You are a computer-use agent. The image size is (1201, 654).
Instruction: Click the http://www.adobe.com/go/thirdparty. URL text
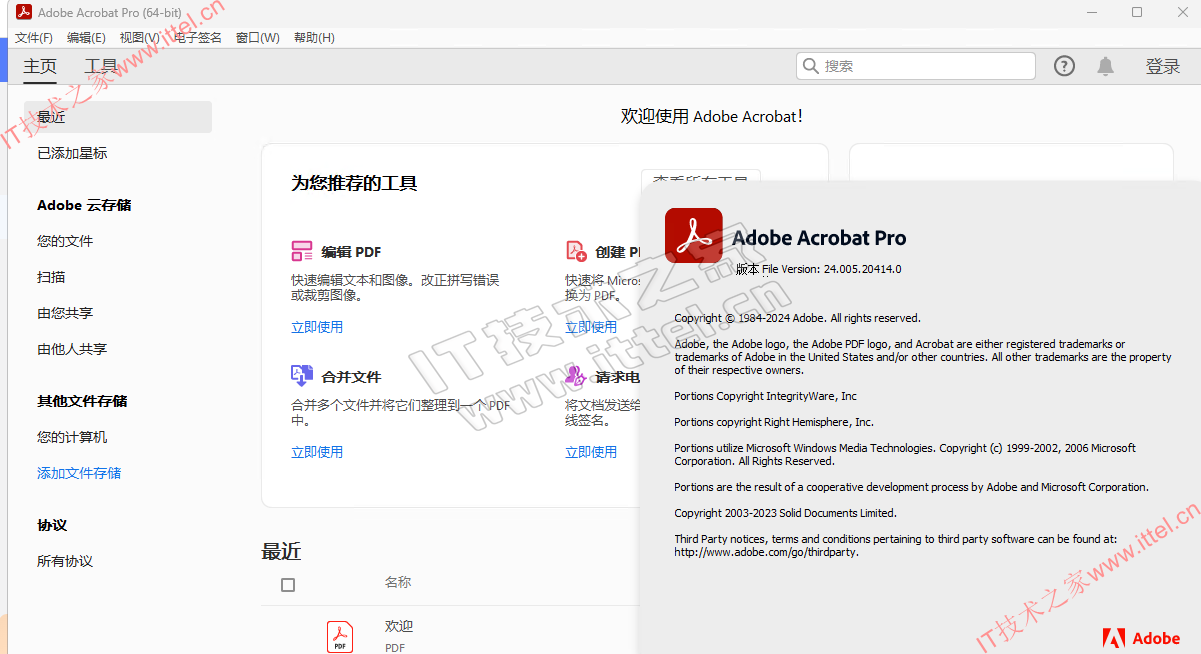pyautogui.click(x=766, y=552)
